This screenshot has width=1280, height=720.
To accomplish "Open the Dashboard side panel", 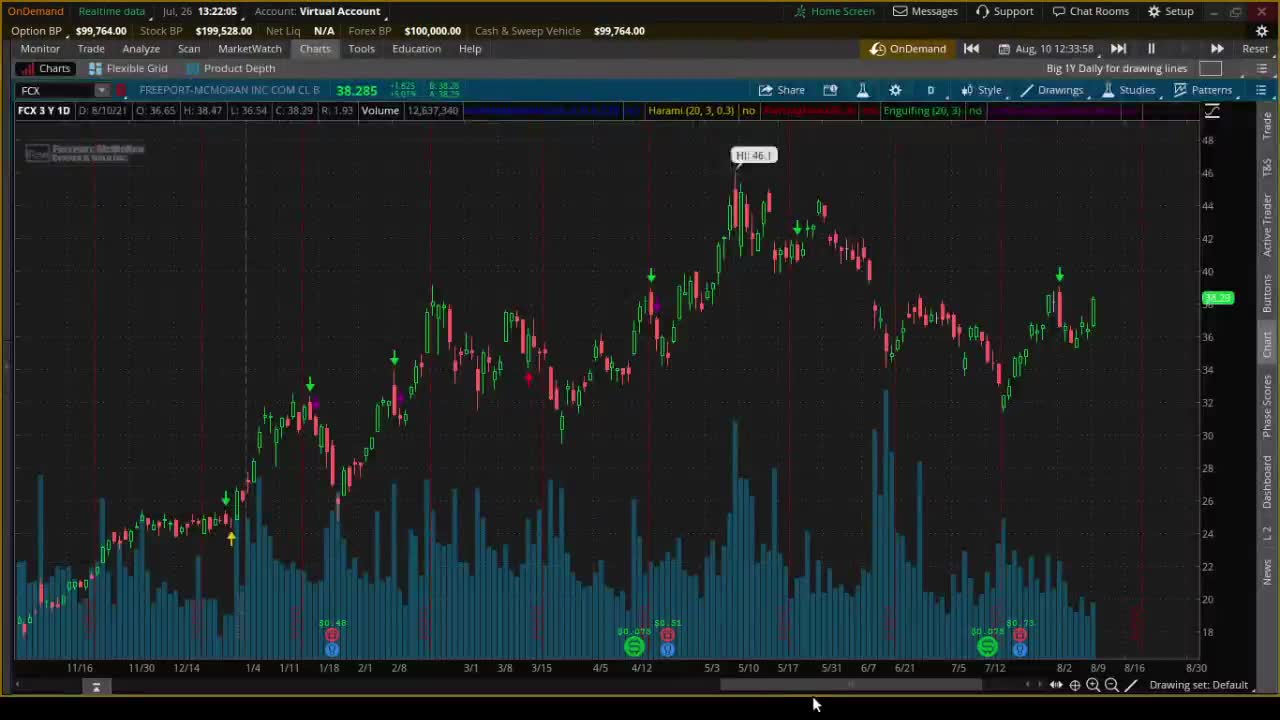I will (1267, 483).
